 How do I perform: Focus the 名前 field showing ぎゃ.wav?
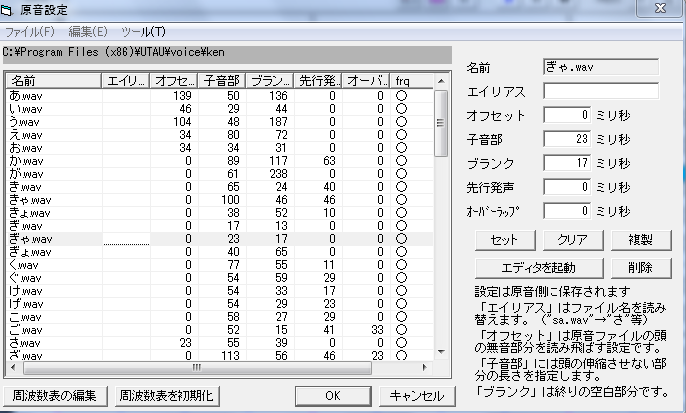[x=601, y=67]
